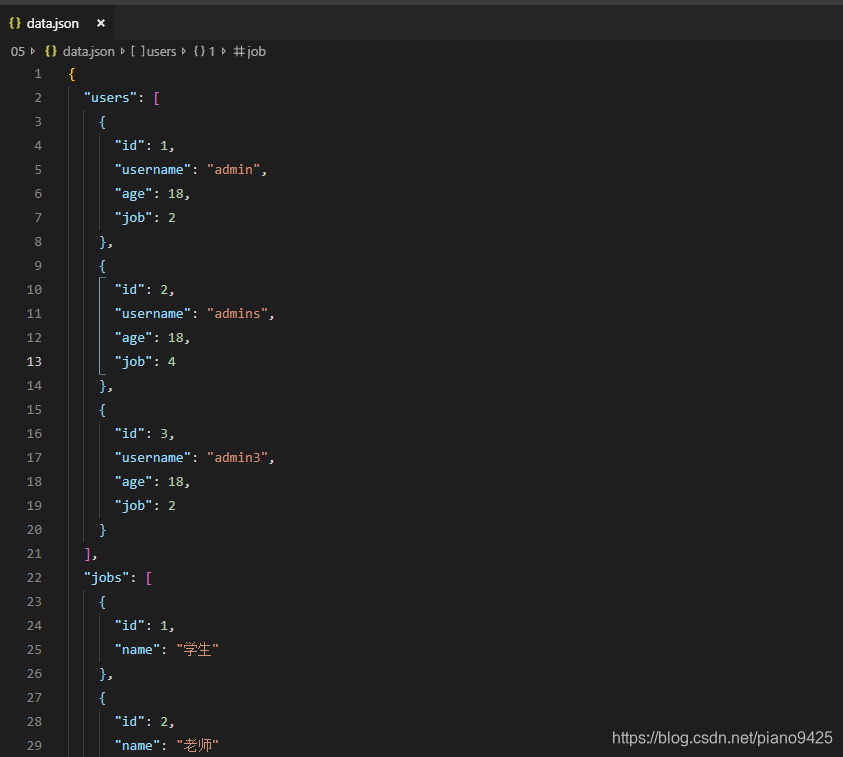Click line number 1 in gutter
This screenshot has height=757, width=843.
click(38, 74)
